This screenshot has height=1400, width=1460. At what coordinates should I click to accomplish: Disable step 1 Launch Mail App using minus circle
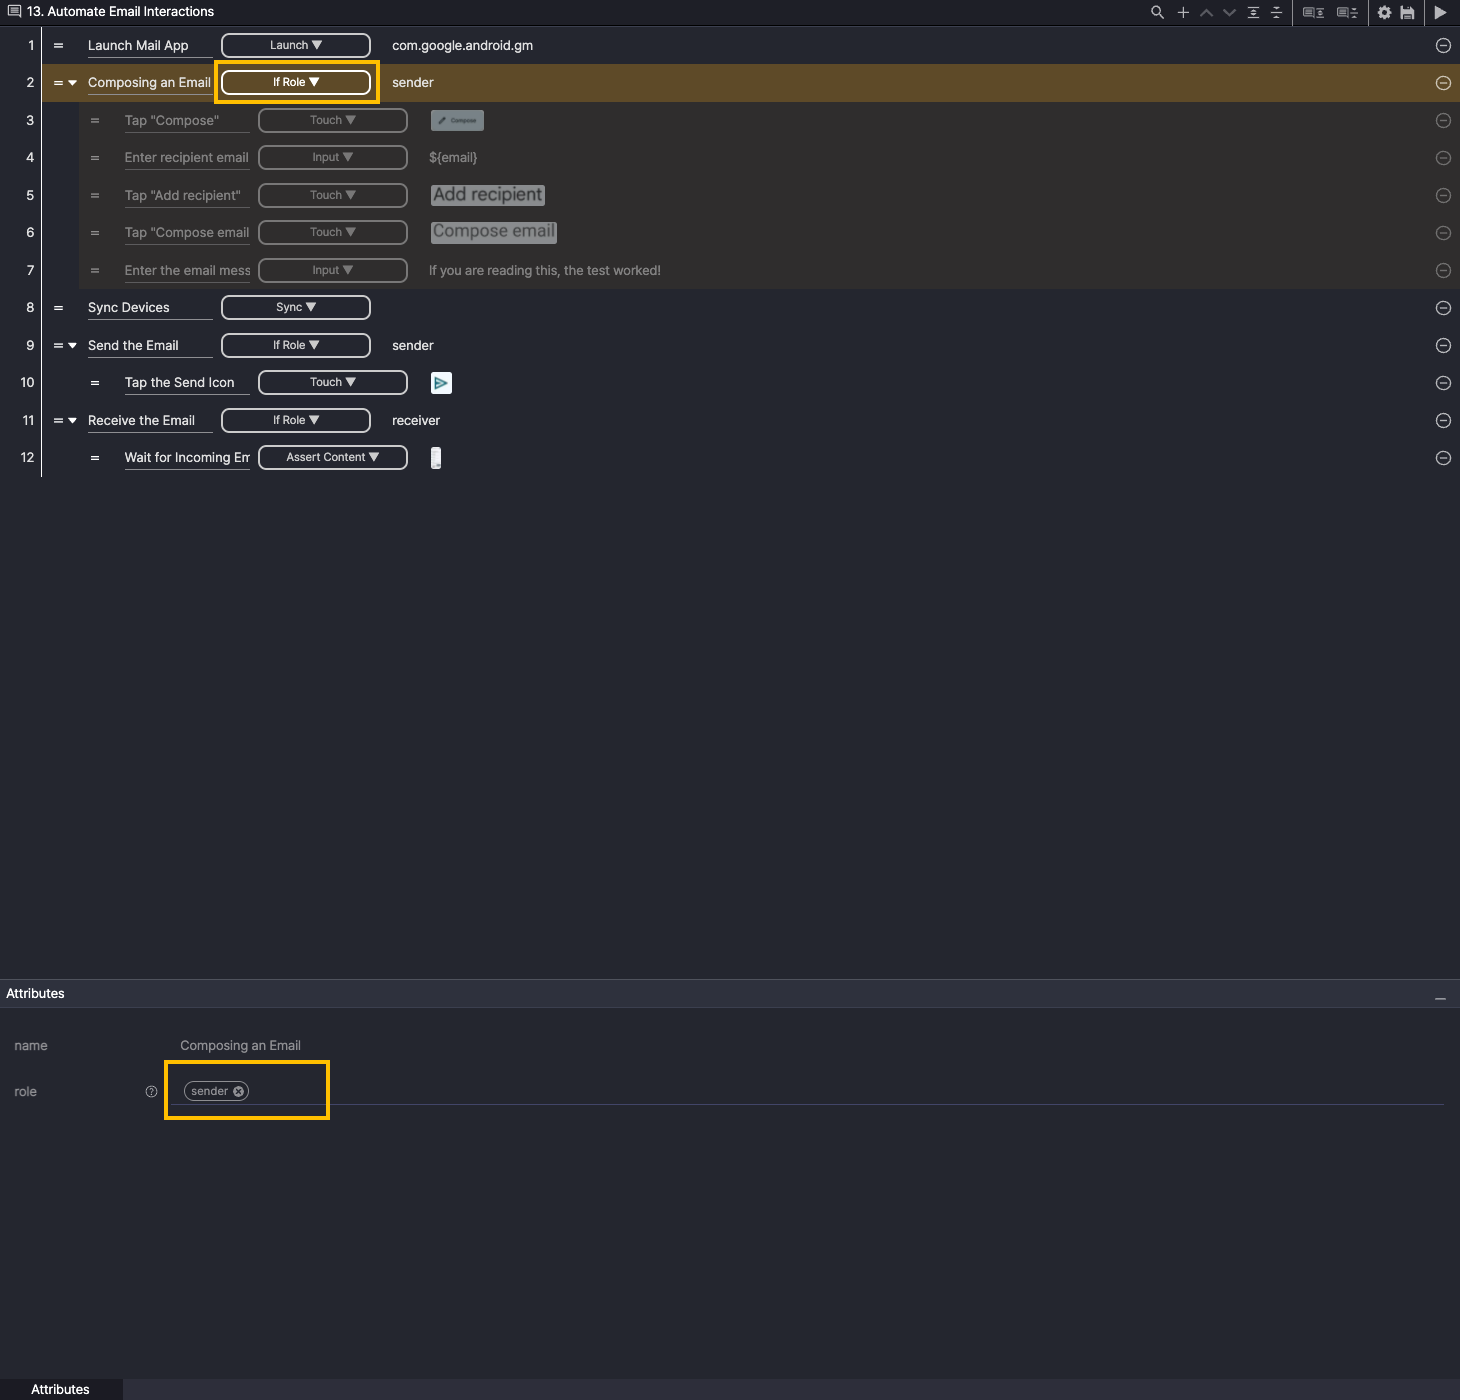coord(1443,45)
